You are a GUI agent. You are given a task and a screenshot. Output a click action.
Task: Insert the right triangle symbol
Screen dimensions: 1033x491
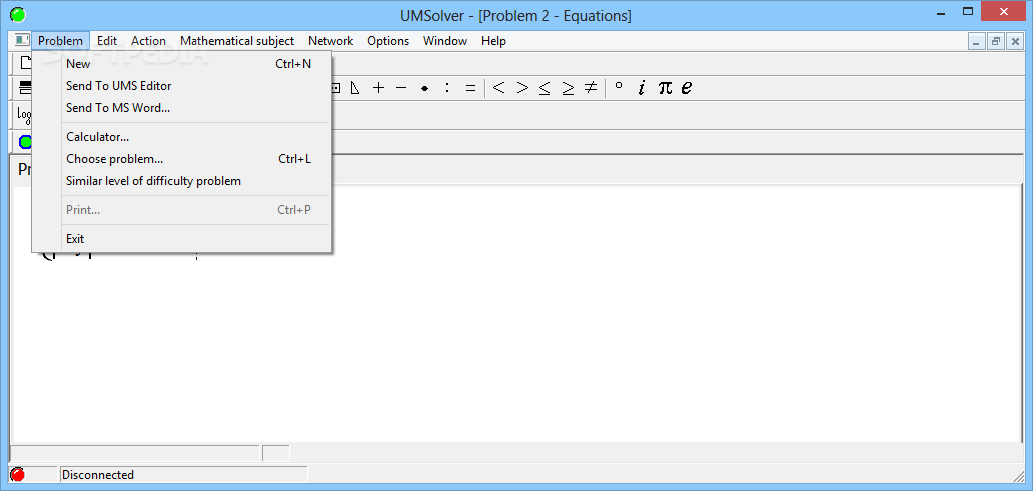pyautogui.click(x=355, y=88)
